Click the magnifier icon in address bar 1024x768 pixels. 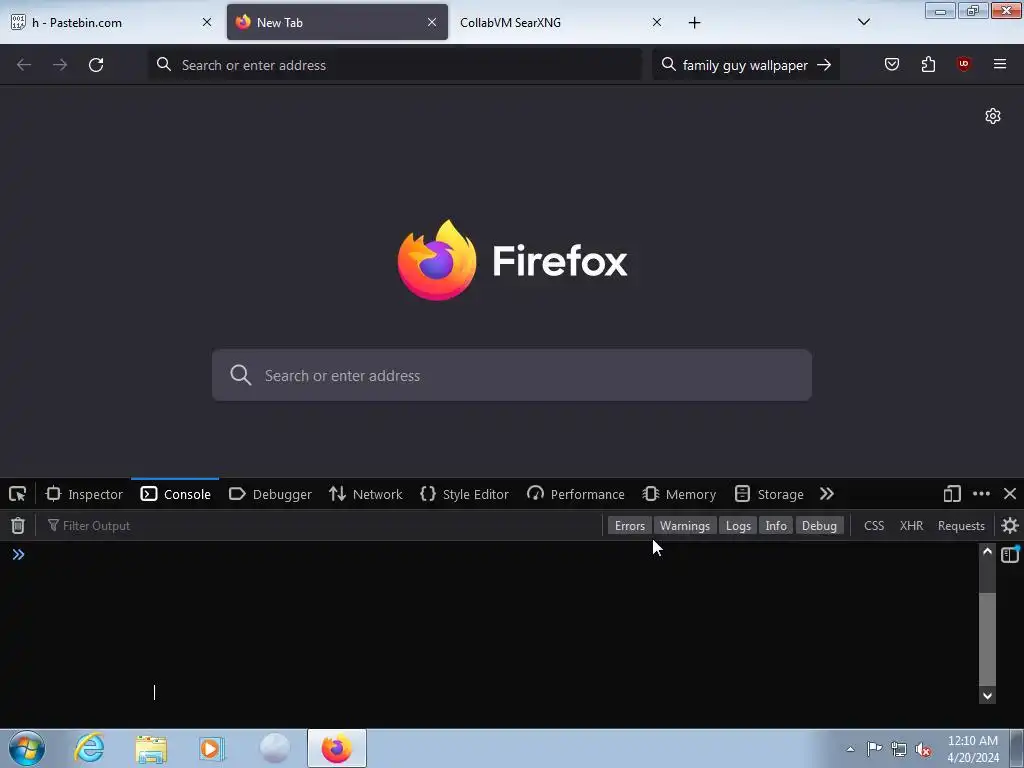(x=164, y=64)
